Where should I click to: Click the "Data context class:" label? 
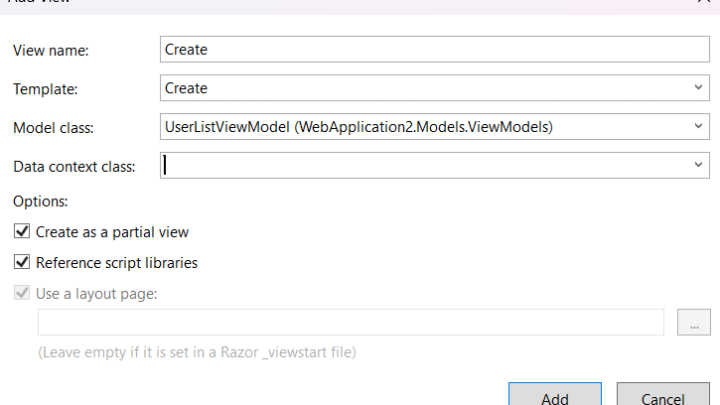(x=74, y=167)
